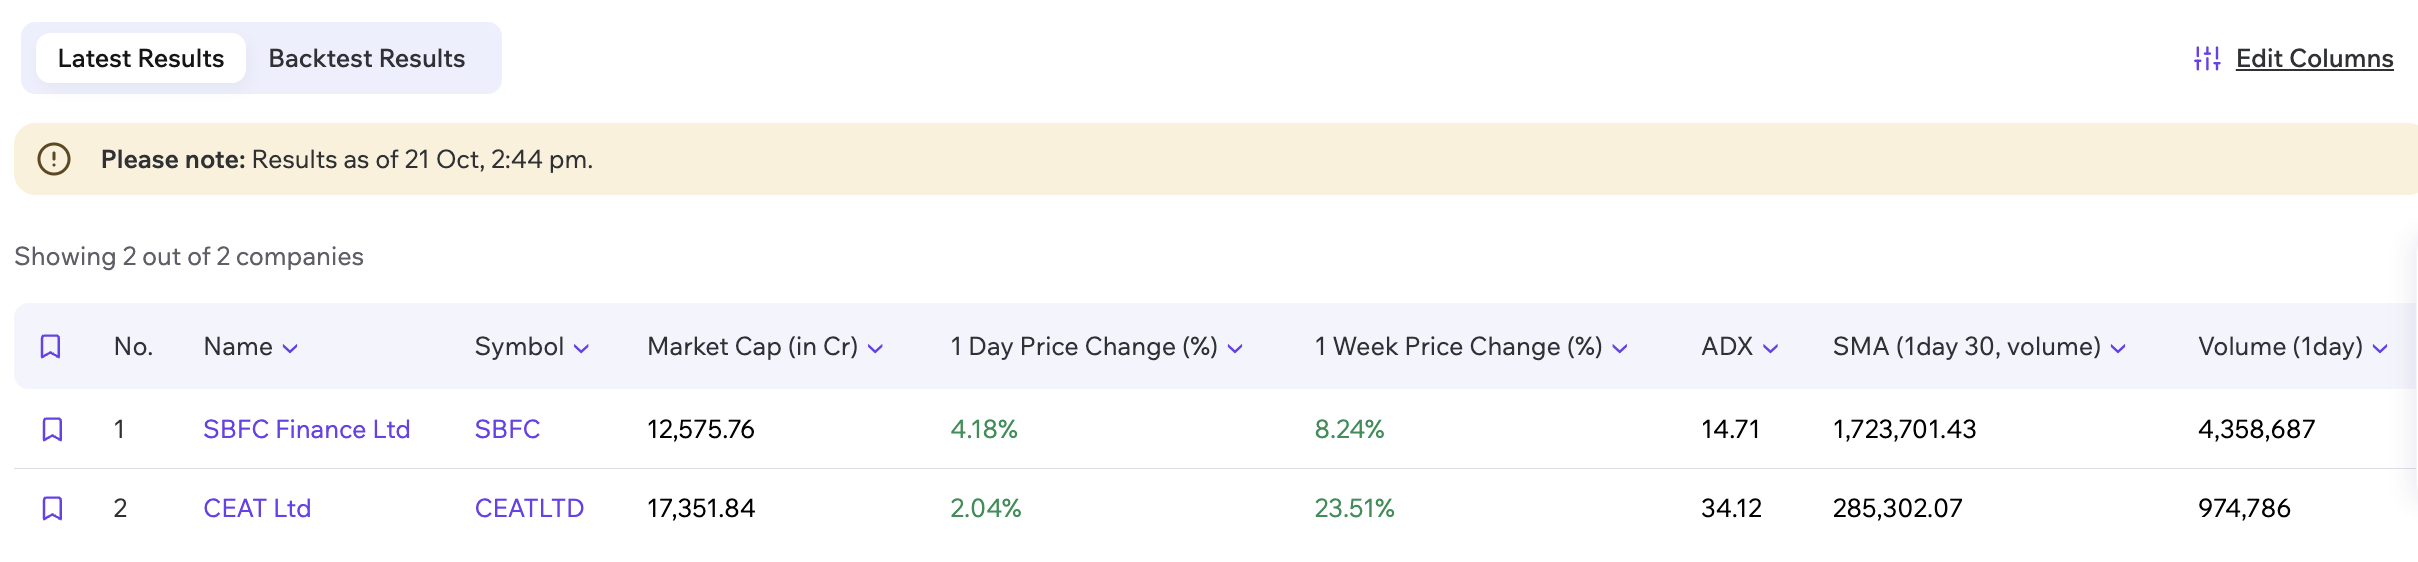Screen dimensions: 2418x562
Task: Click SMA (1day 30, volume) sort chevron
Action: [2118, 349]
